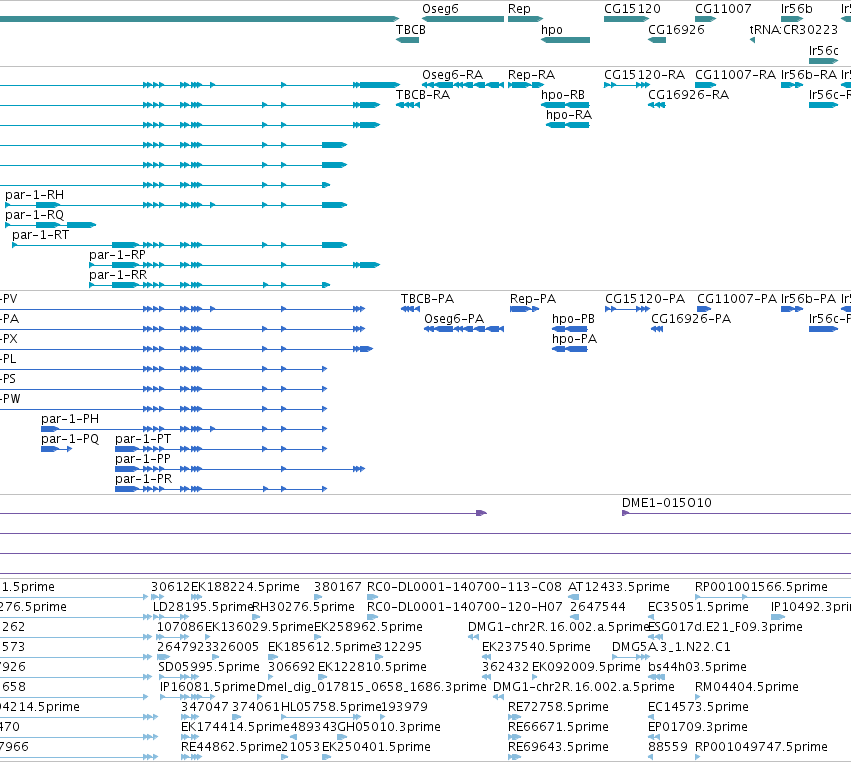Select the CG15120 gene label
Screen dimensions: 851x762
tap(632, 9)
